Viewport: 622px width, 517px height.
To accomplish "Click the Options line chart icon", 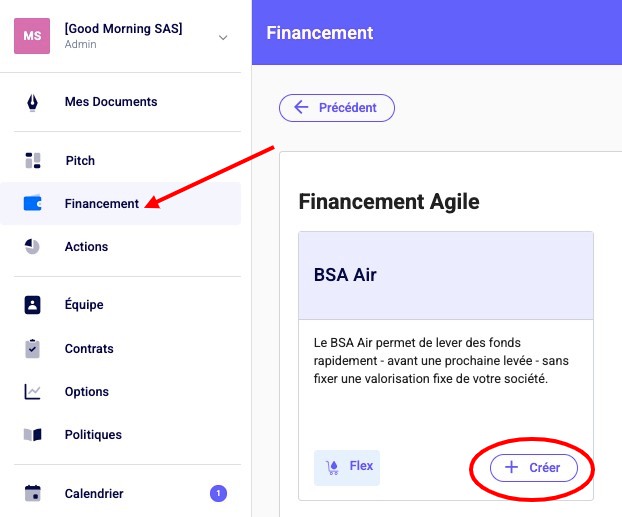I will (33, 392).
